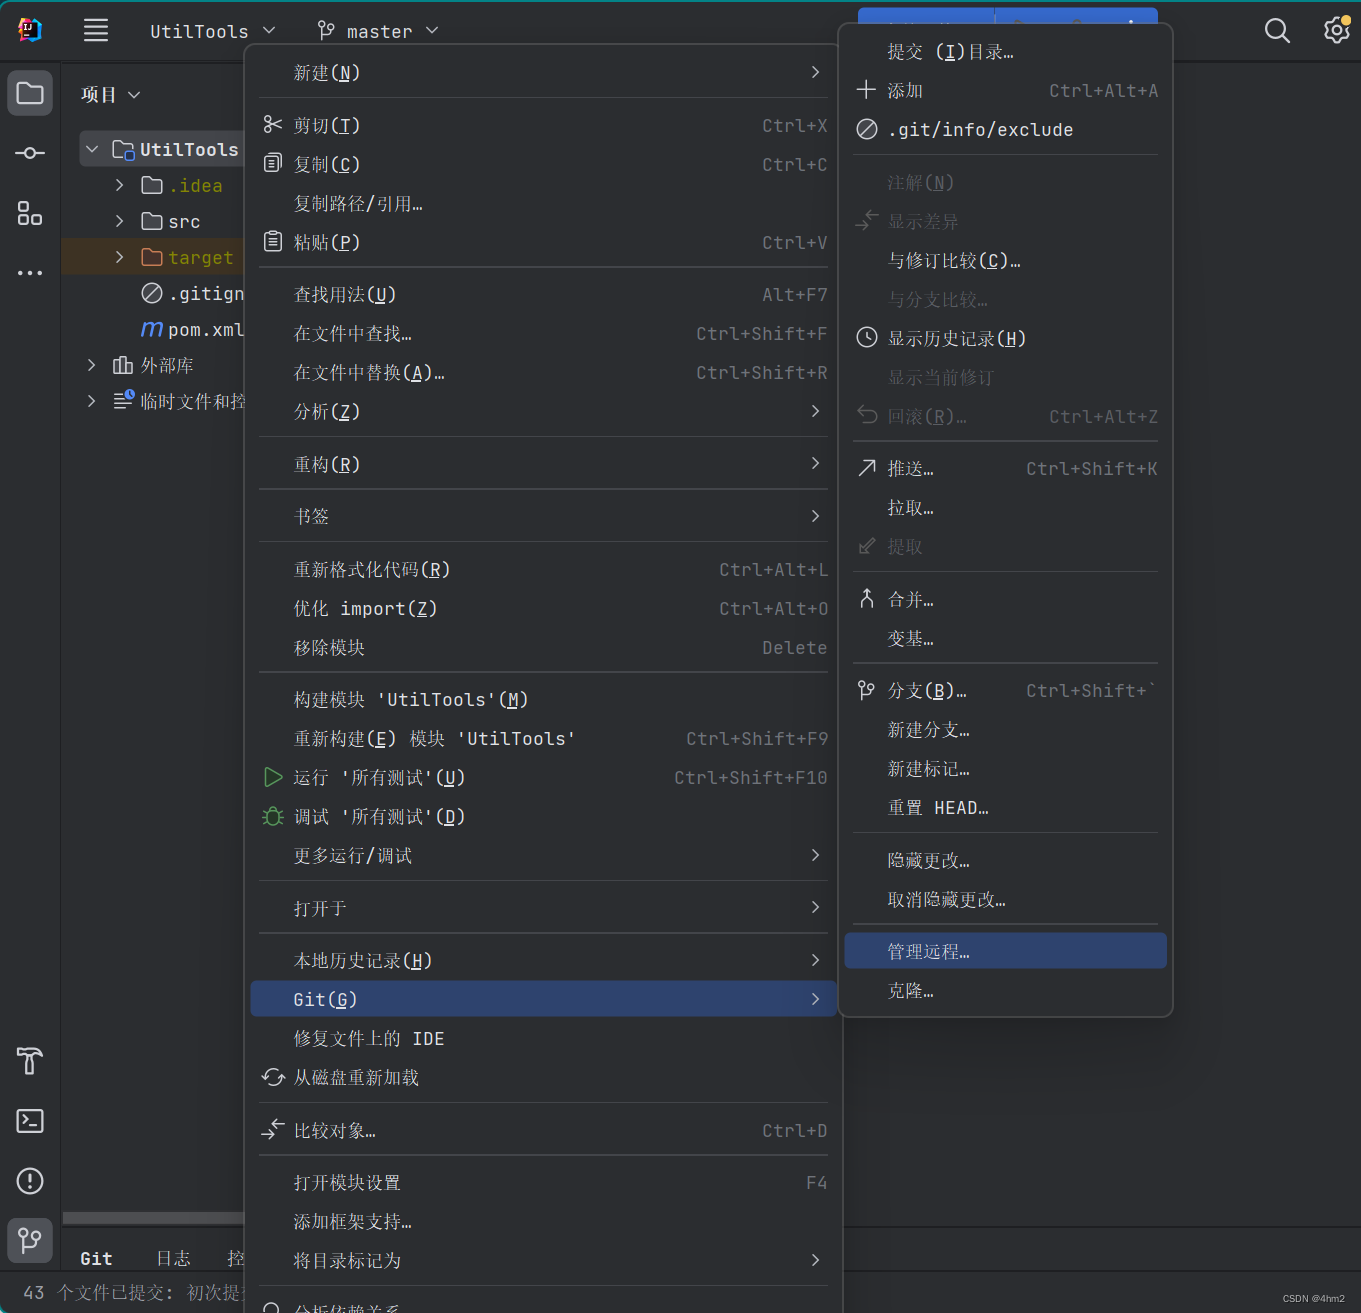Choose 推送 push in Git submenu

pyautogui.click(x=1005, y=468)
